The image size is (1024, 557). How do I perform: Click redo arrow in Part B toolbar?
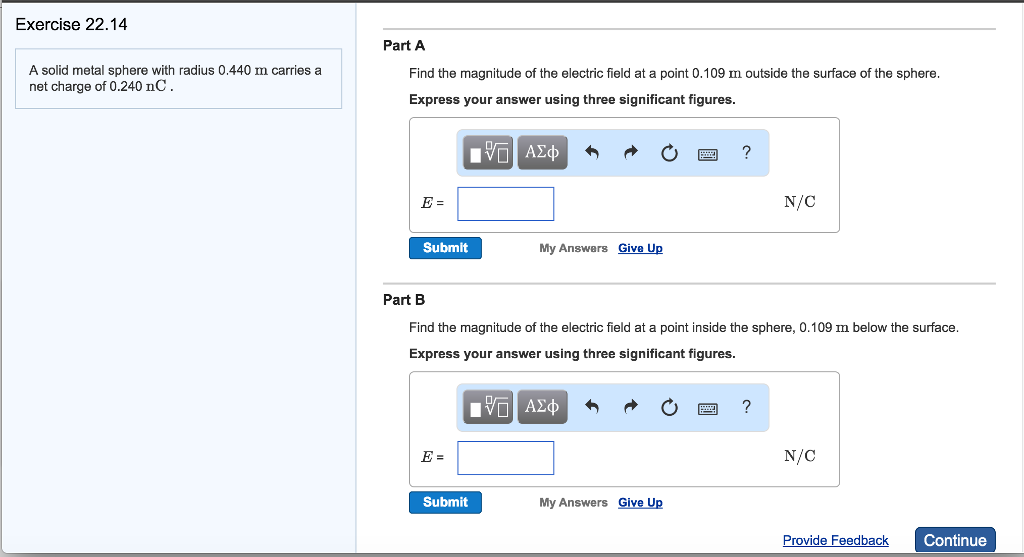coord(631,407)
